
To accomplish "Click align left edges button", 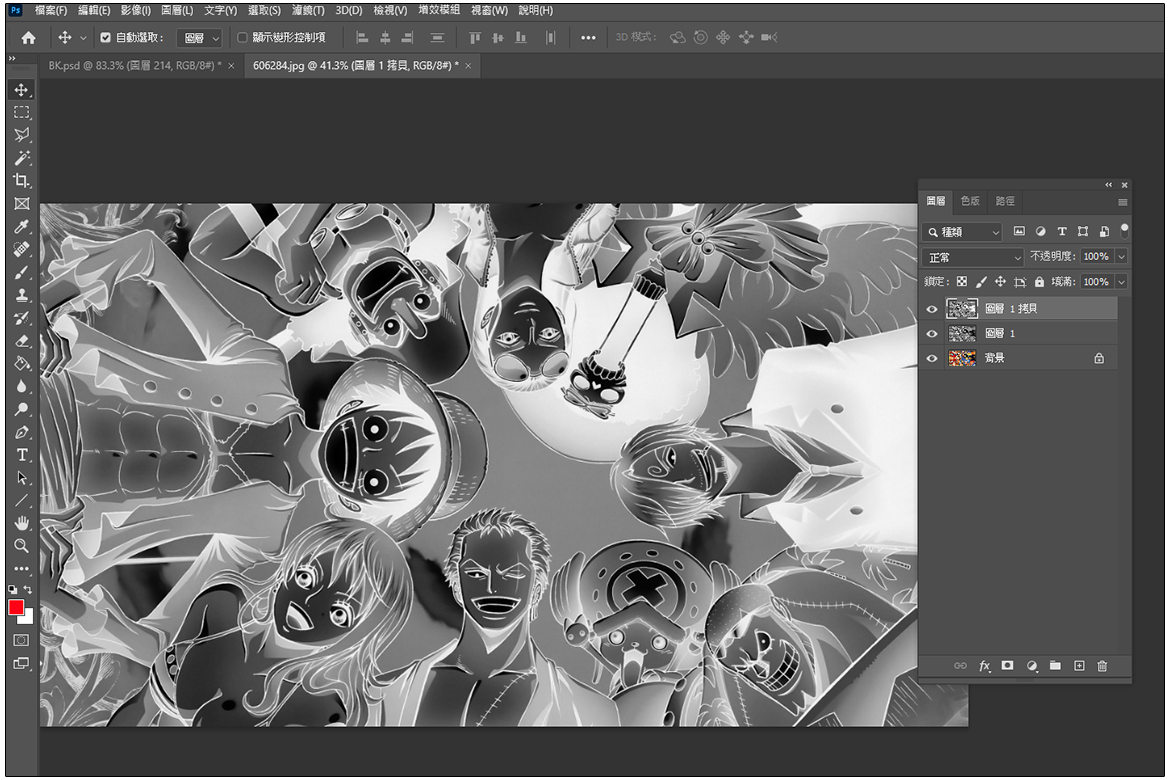I will point(362,37).
